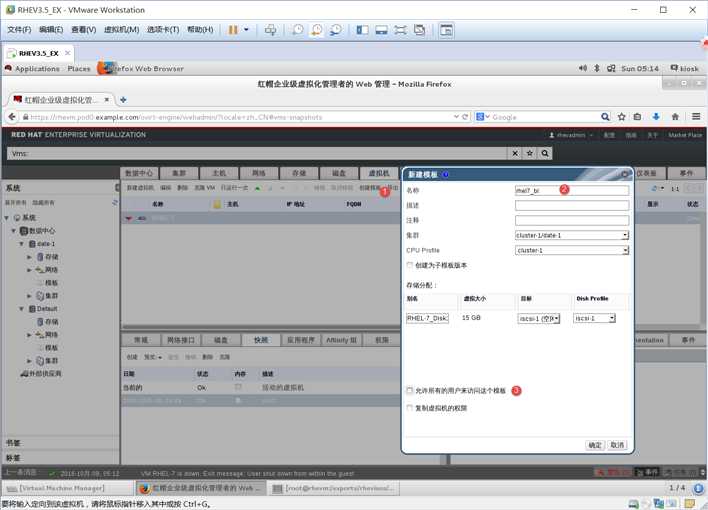708x510 pixels.
Task: Click the Firefox URL address field
Action: click(x=237, y=117)
